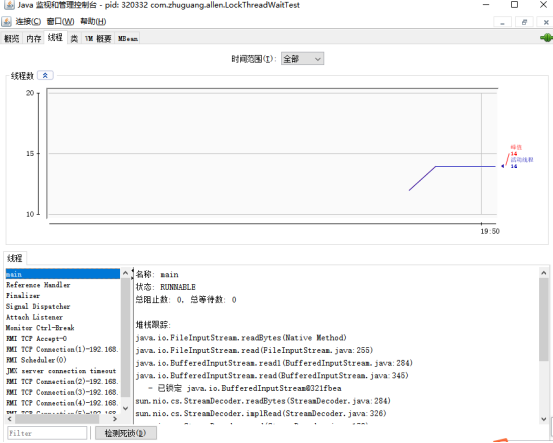Switch to the VM 概要 tab

pos(98,38)
